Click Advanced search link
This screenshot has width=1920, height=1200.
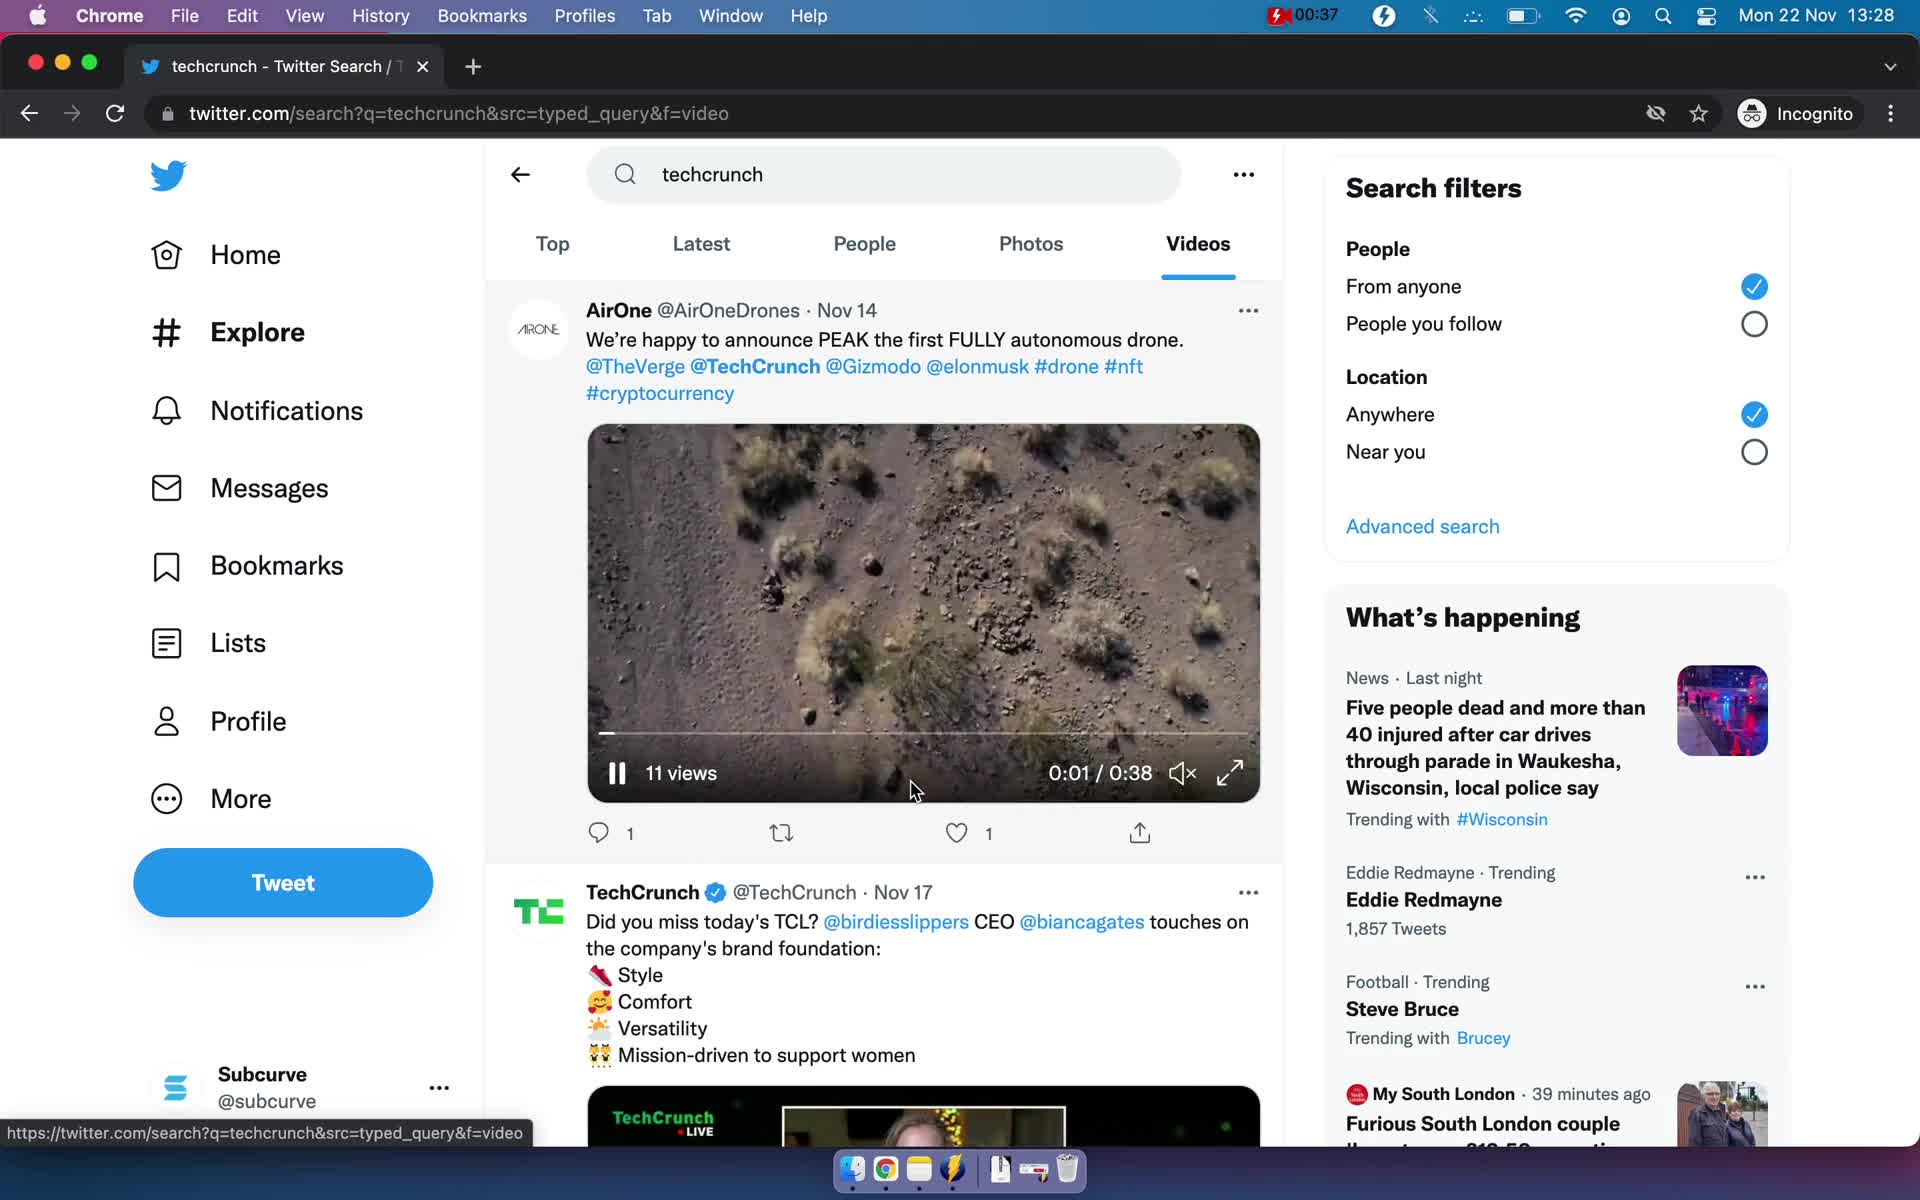tap(1422, 527)
